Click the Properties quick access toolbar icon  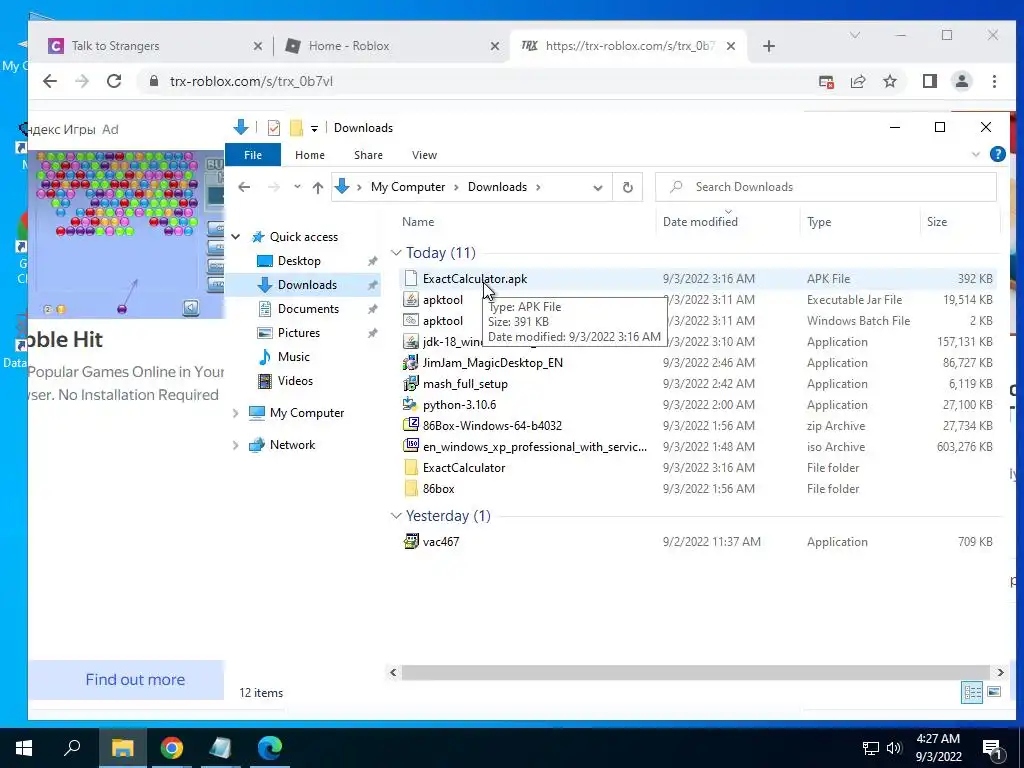point(274,128)
